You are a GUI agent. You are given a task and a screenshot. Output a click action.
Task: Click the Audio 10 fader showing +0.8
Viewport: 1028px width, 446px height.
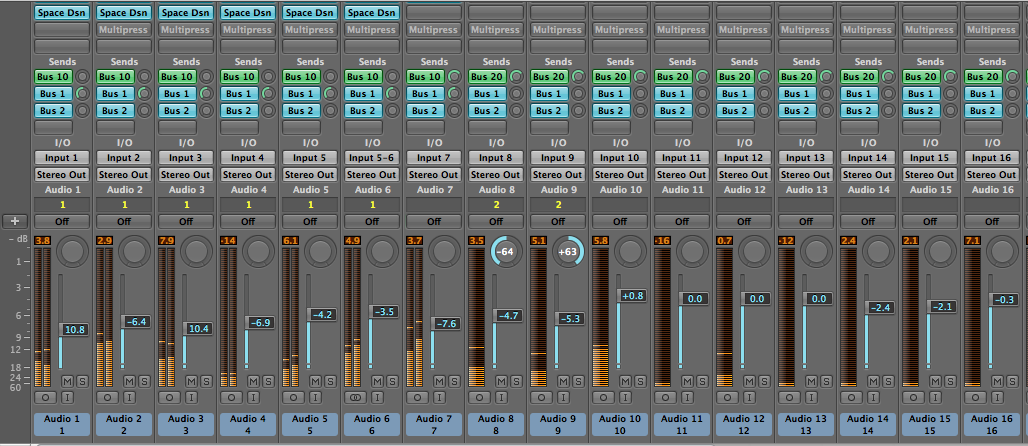631,296
